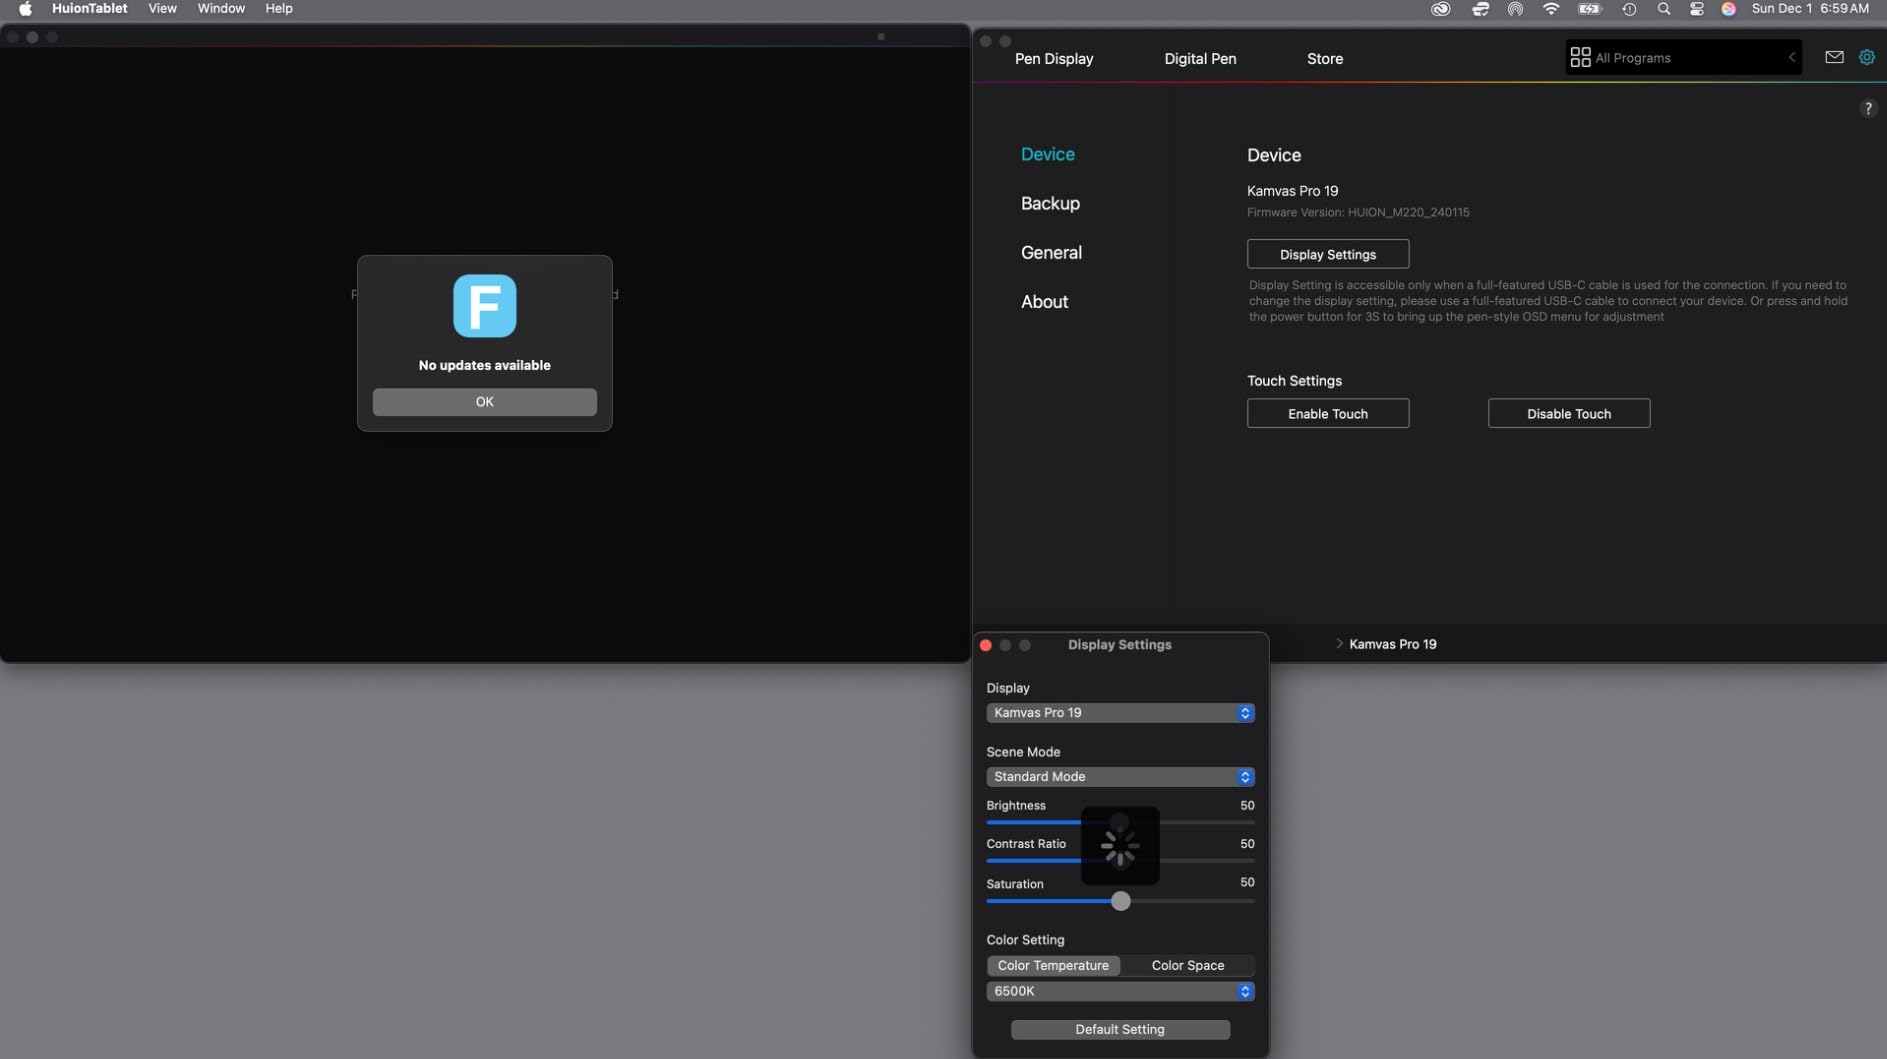Open the Help menu
The image size is (1887, 1059).
tap(279, 9)
